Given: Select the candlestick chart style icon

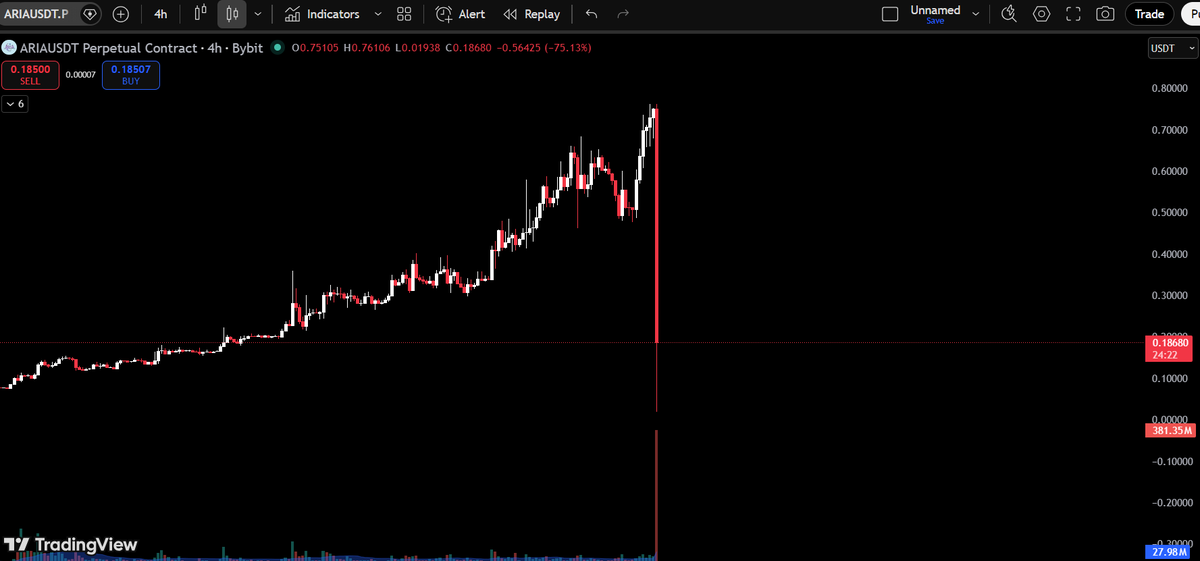Looking at the screenshot, I should click(232, 14).
